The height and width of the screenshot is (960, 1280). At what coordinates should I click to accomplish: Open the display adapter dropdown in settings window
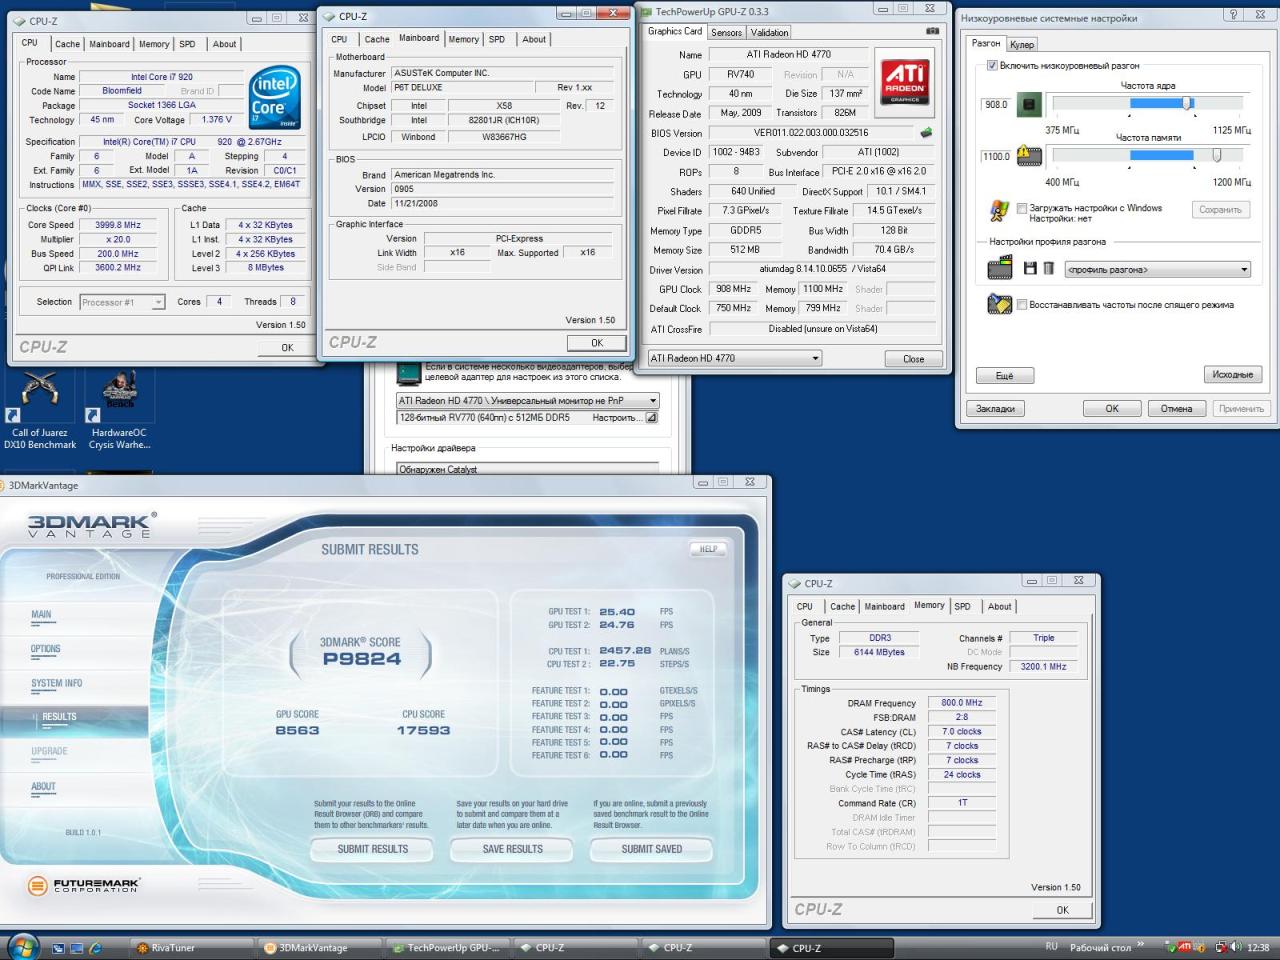pyautogui.click(x=527, y=400)
